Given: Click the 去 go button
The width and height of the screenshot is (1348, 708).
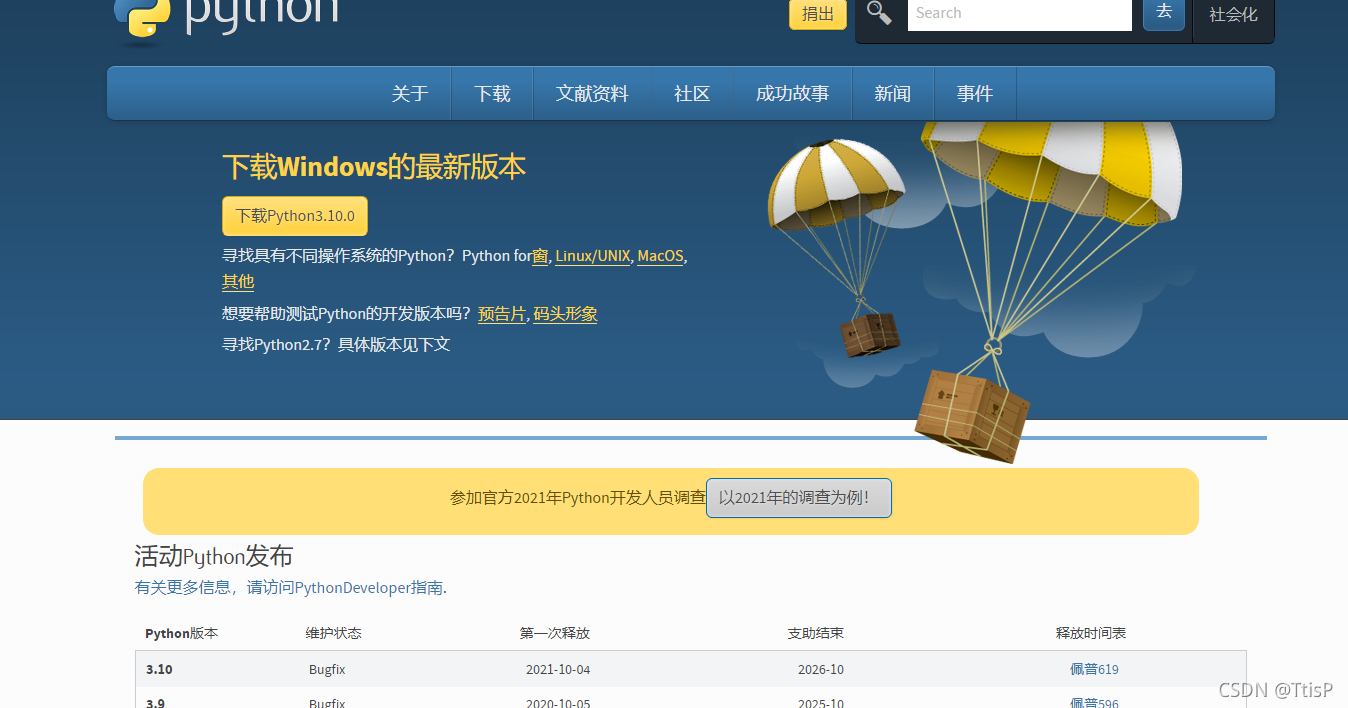Looking at the screenshot, I should [1164, 13].
